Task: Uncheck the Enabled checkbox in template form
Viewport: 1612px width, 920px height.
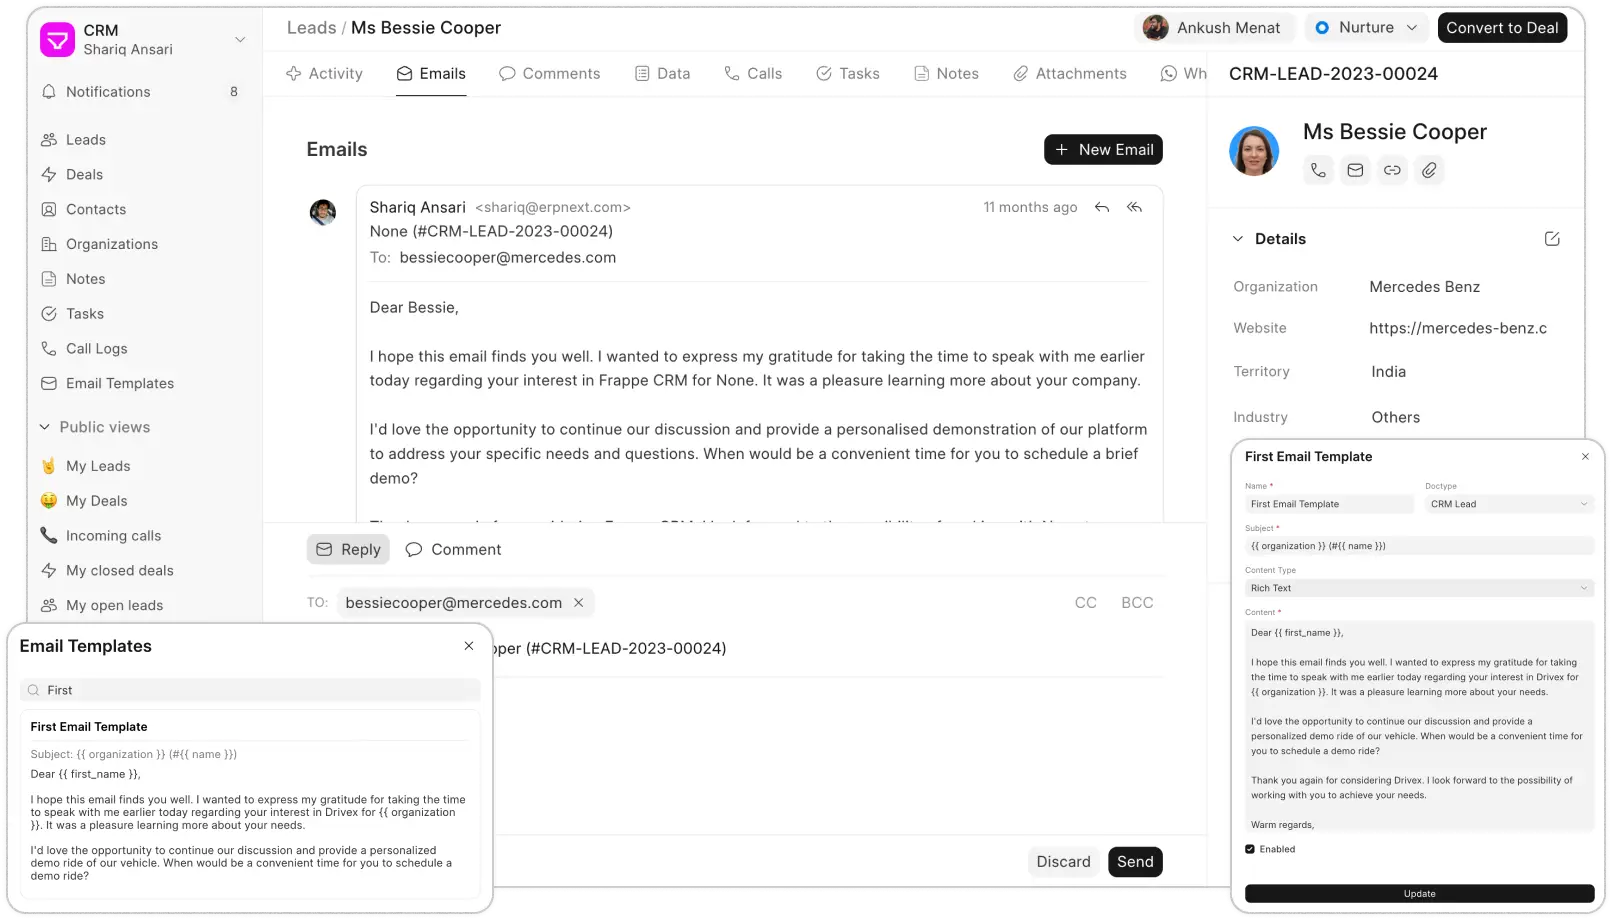Action: coord(1250,849)
